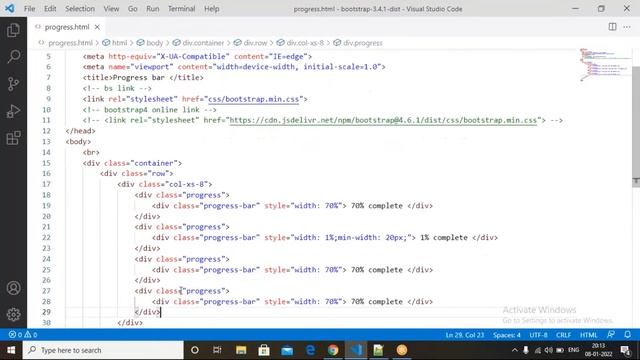Open Mail app from taskbar
Viewport: 640px width, 360px height.
(x=287, y=350)
